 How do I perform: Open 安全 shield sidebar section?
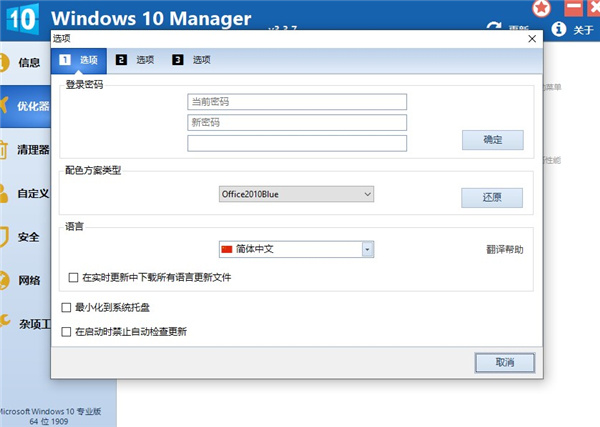(25, 237)
